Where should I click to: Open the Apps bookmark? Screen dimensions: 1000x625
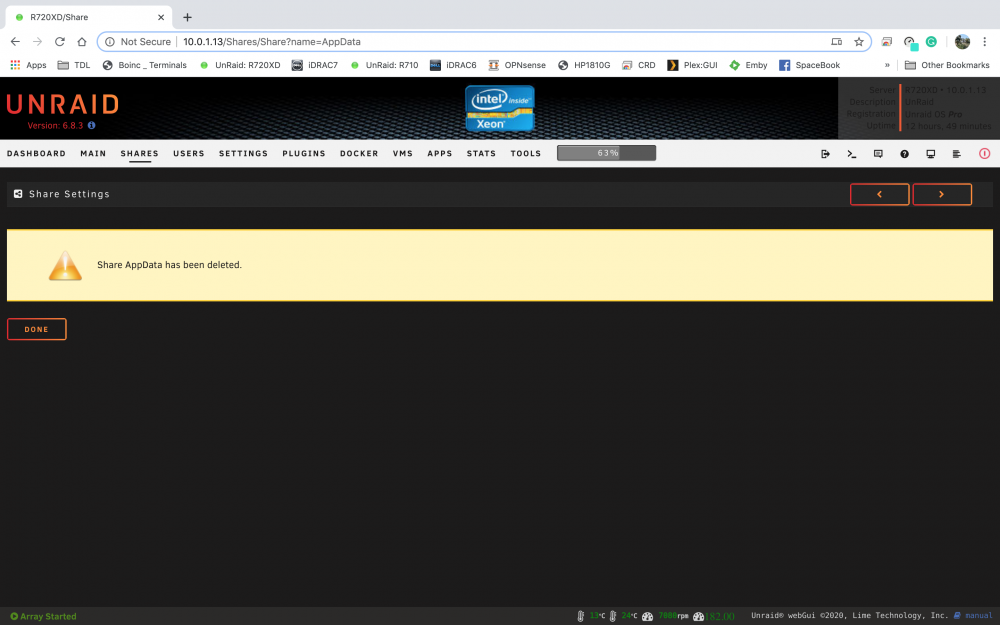click(x=29, y=65)
